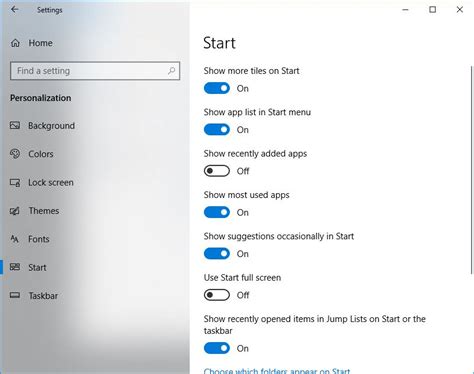Viewport: 474px width, 374px height.
Task: Click the Colors palette icon
Action: pos(15,154)
